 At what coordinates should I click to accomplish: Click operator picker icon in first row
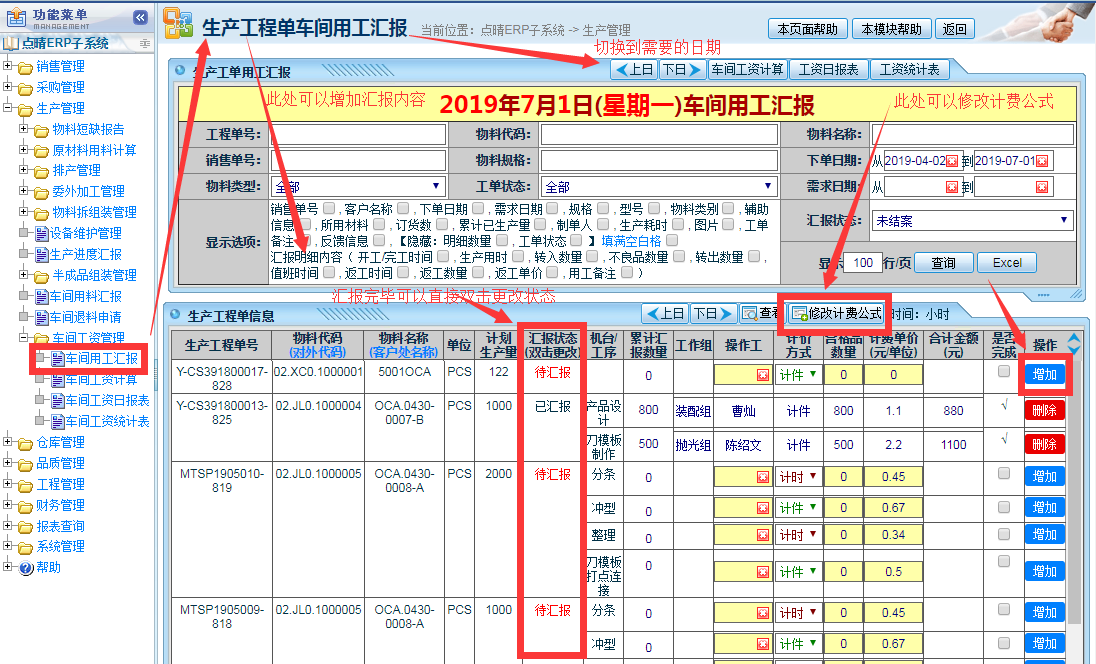(762, 375)
